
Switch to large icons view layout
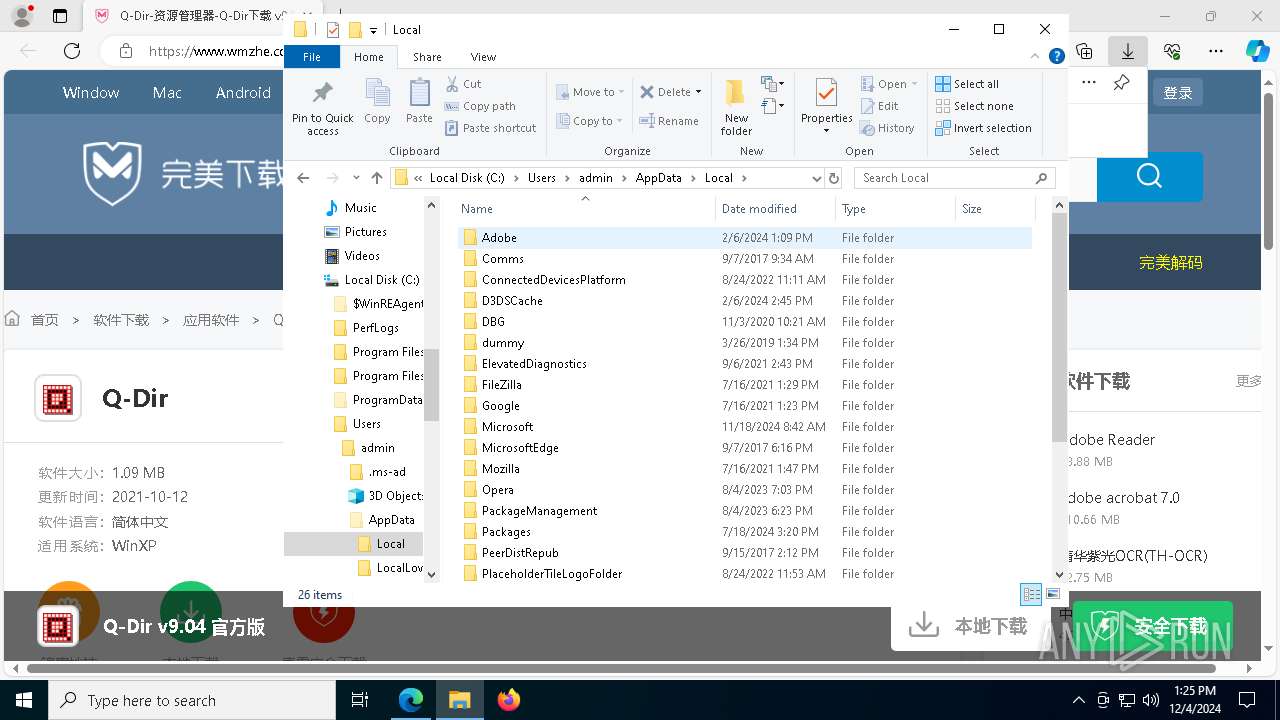point(1053,594)
